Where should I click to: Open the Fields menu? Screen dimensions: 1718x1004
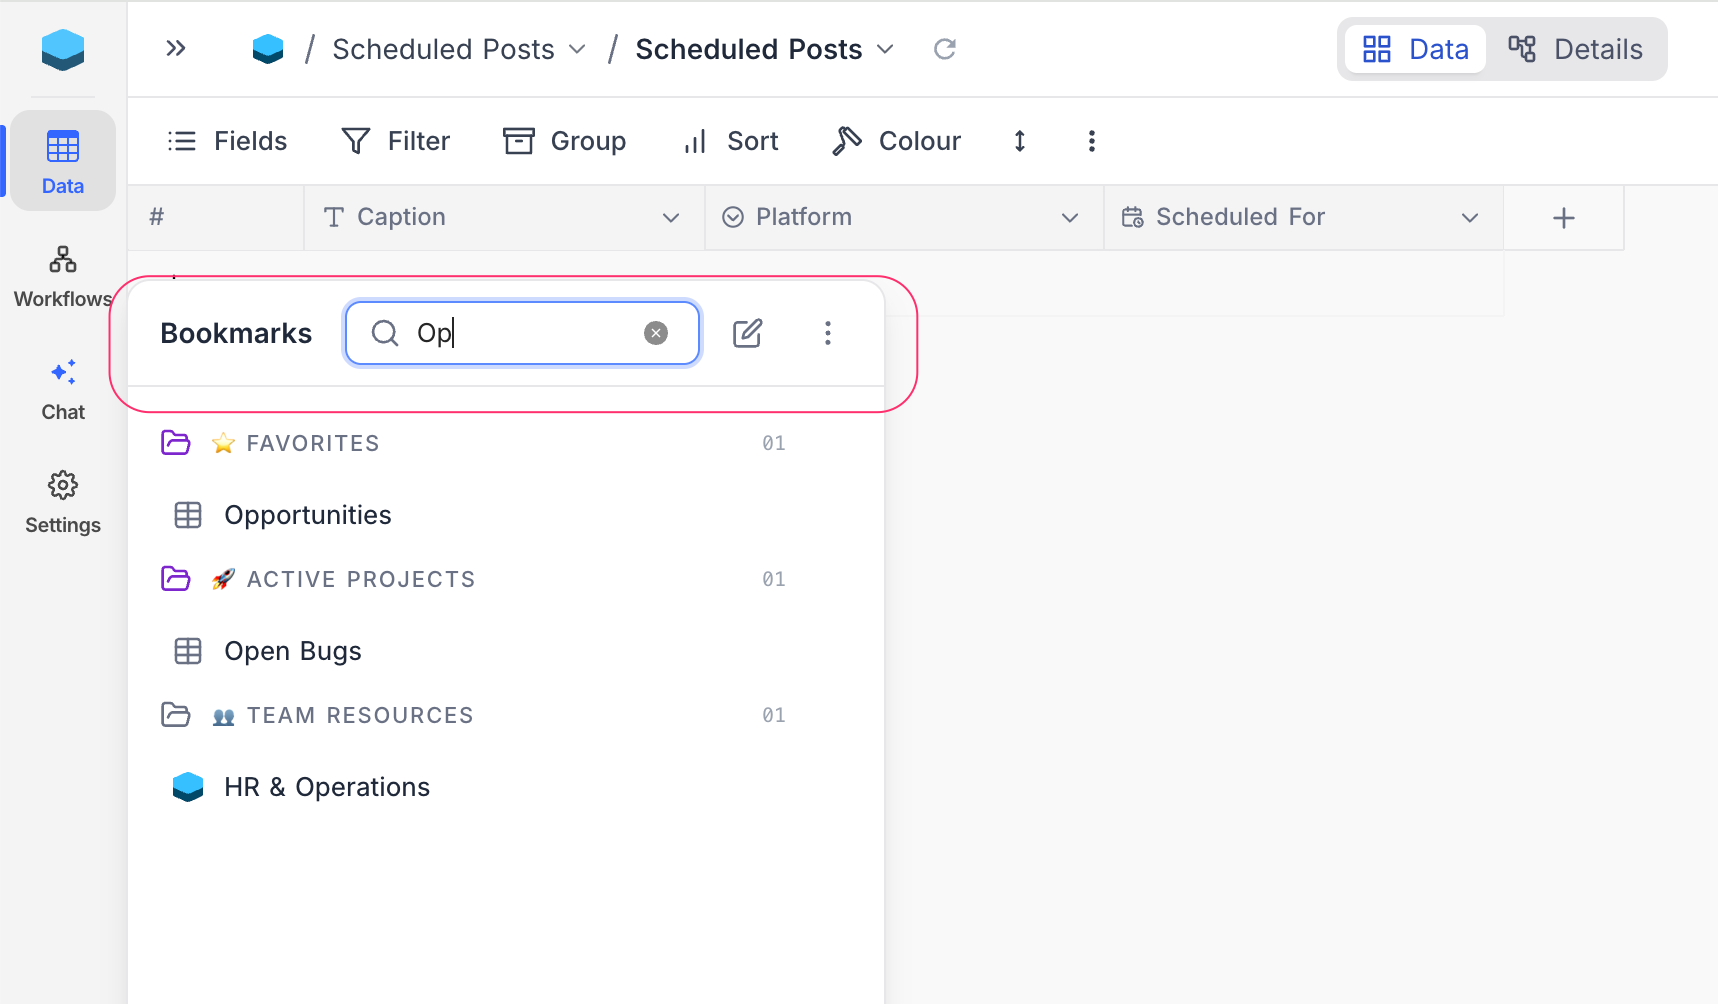(227, 141)
